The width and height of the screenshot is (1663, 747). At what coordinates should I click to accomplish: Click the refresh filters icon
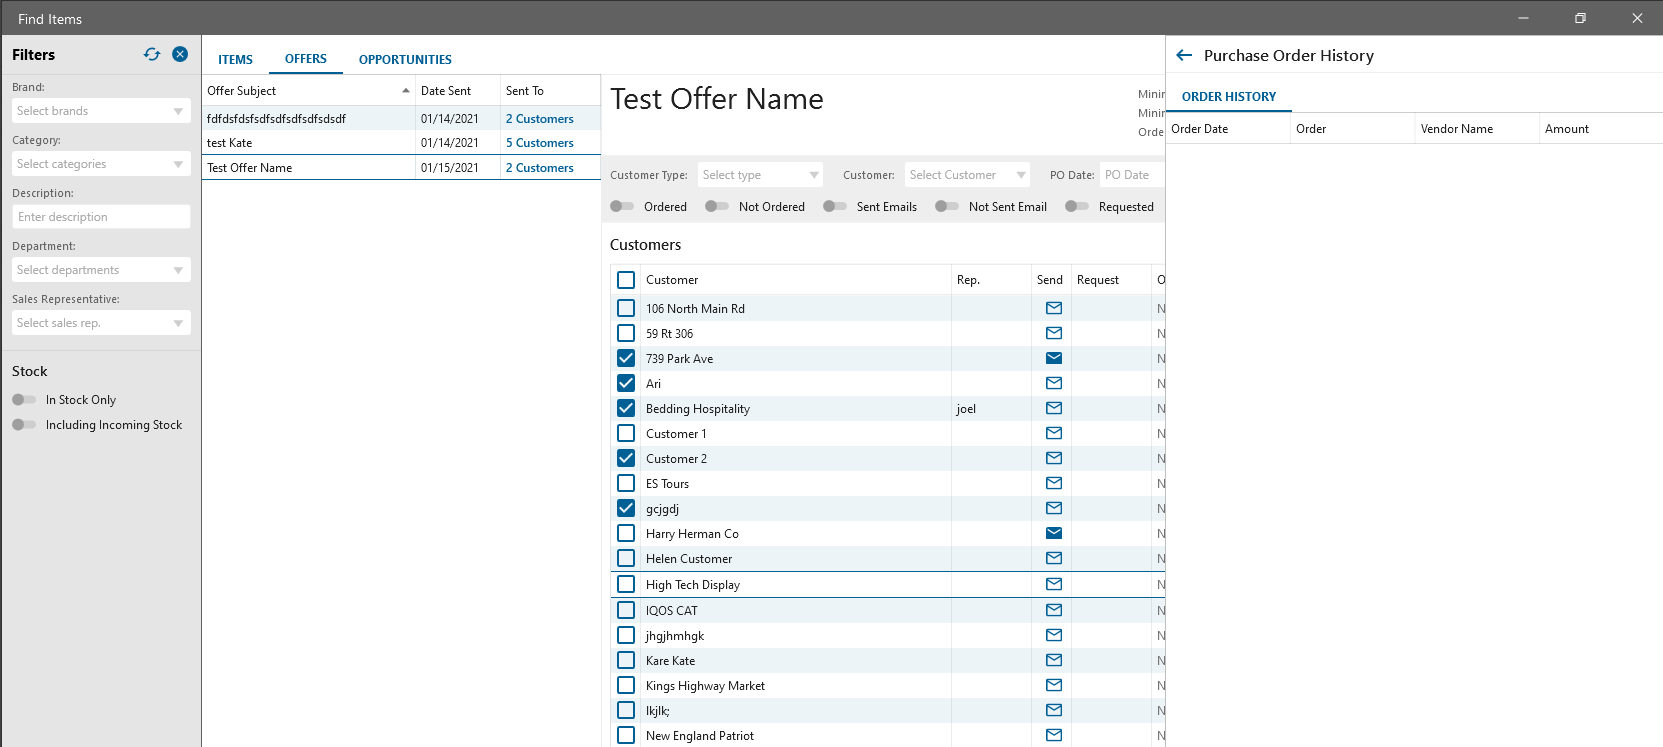click(x=152, y=54)
